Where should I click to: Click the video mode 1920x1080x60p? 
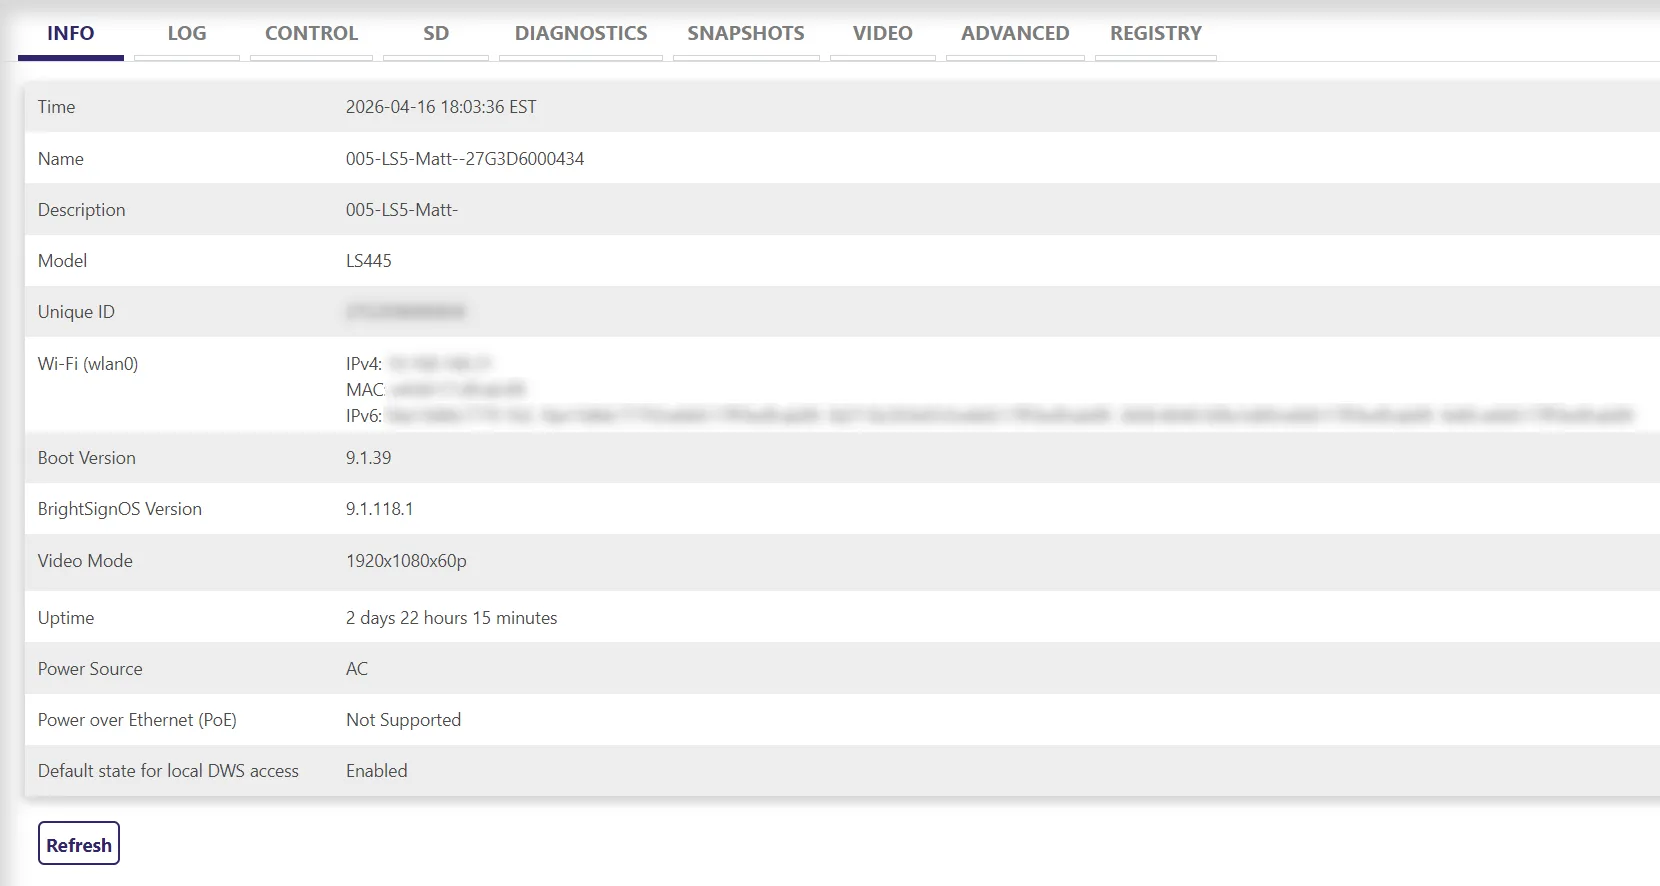point(406,561)
